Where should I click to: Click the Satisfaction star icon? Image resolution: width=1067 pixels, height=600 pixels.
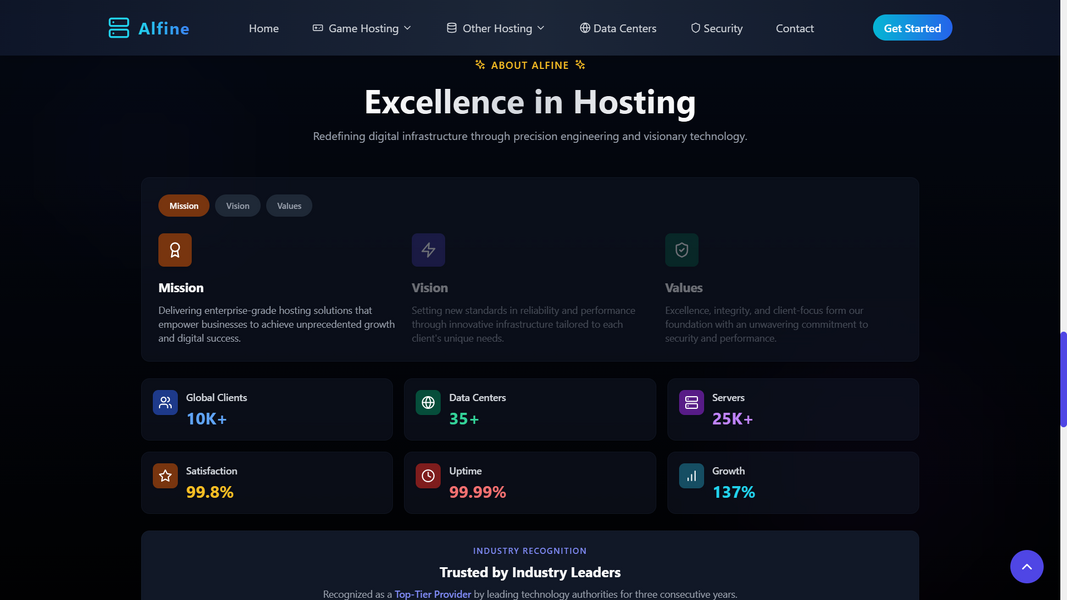point(165,476)
